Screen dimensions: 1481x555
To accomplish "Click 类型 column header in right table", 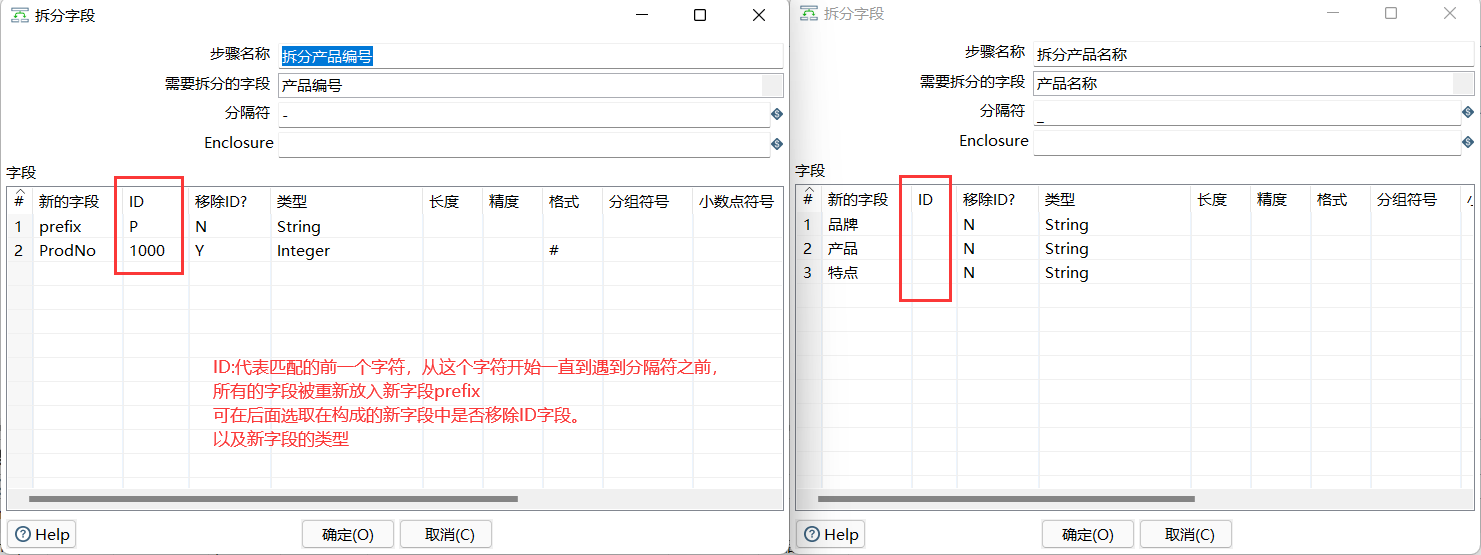I will tap(1115, 200).
